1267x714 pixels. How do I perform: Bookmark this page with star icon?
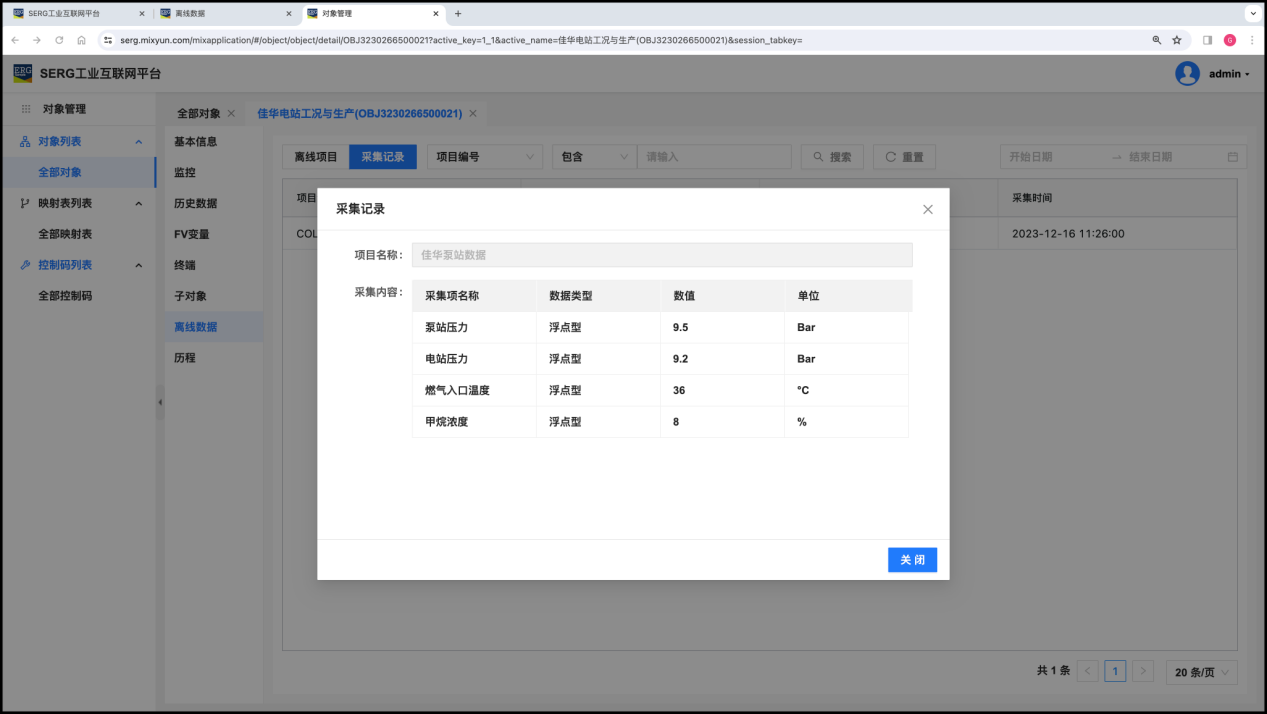pyautogui.click(x=1177, y=40)
